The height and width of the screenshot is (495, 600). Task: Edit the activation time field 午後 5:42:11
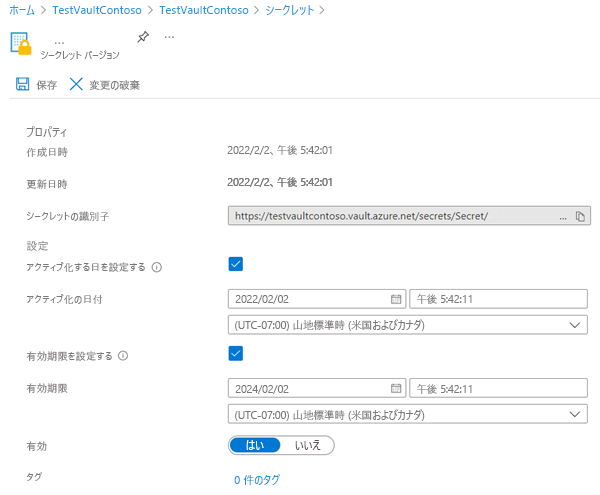[499, 299]
